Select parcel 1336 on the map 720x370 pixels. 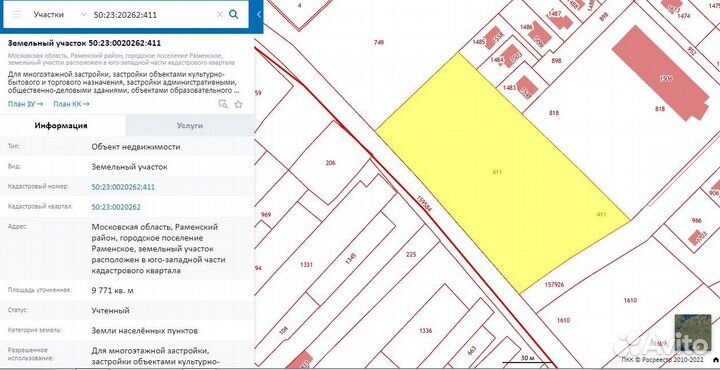click(x=426, y=331)
